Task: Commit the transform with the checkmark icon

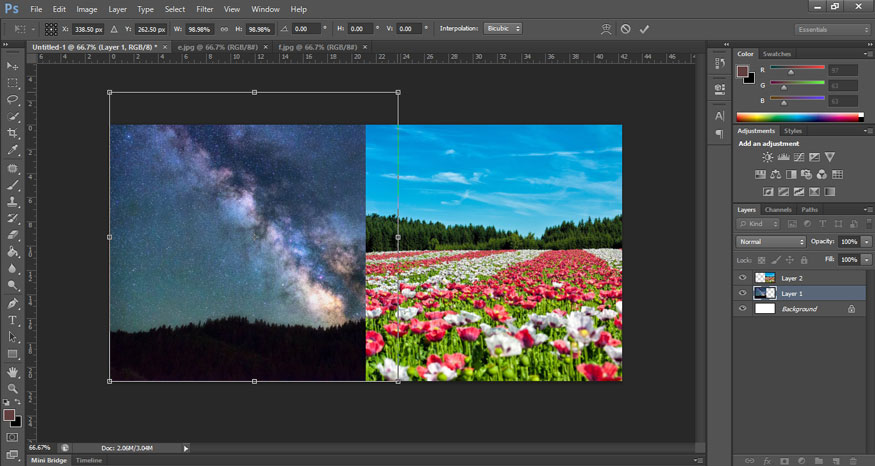Action: click(644, 29)
